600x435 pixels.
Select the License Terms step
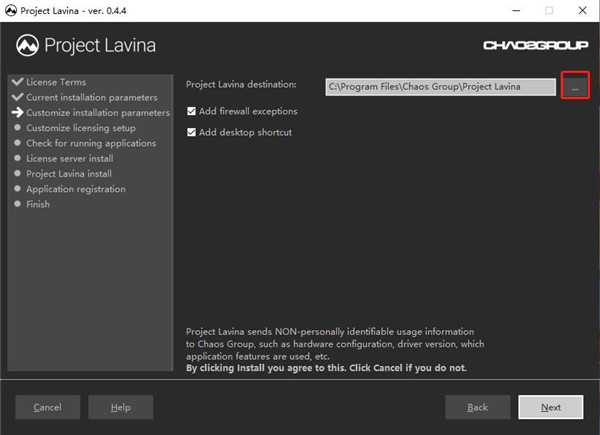point(56,82)
